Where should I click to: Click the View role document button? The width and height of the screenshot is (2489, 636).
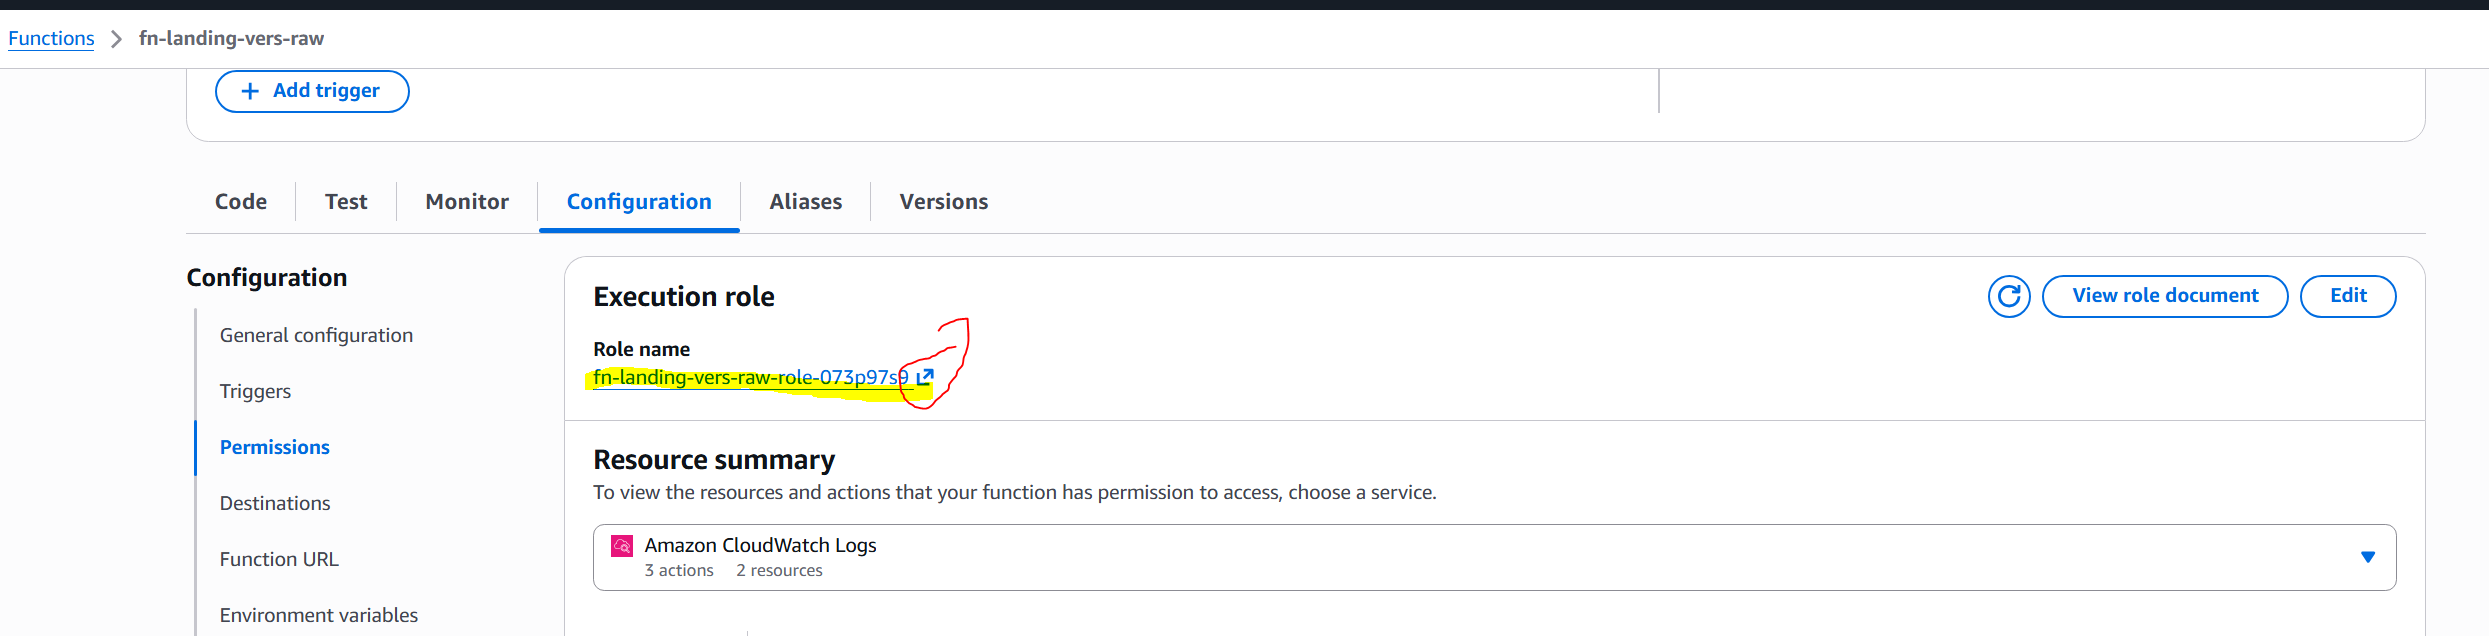coord(2165,296)
